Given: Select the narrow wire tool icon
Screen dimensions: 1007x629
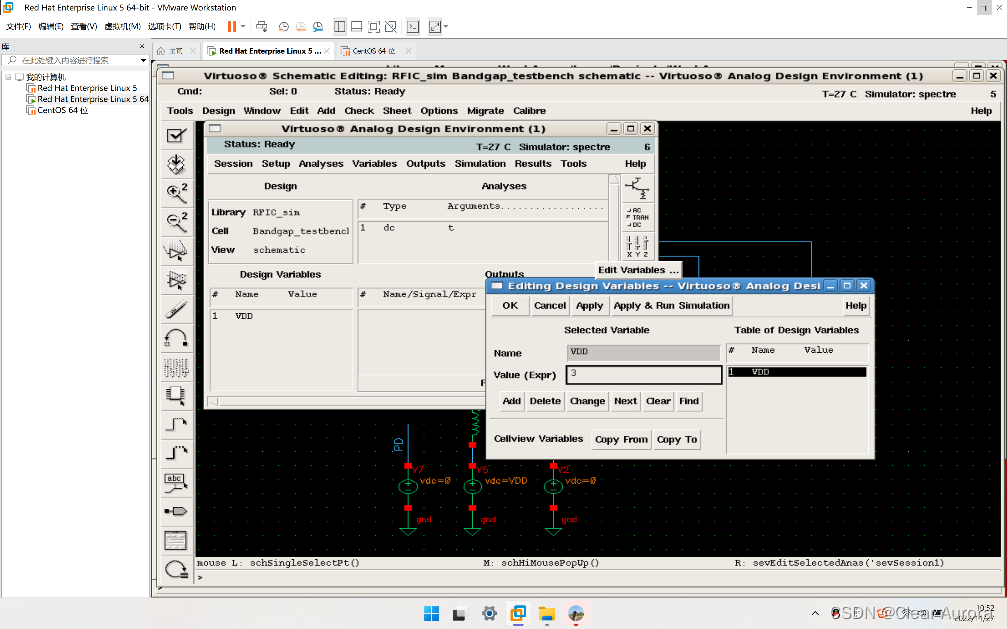Looking at the screenshot, I should pyautogui.click(x=176, y=424).
